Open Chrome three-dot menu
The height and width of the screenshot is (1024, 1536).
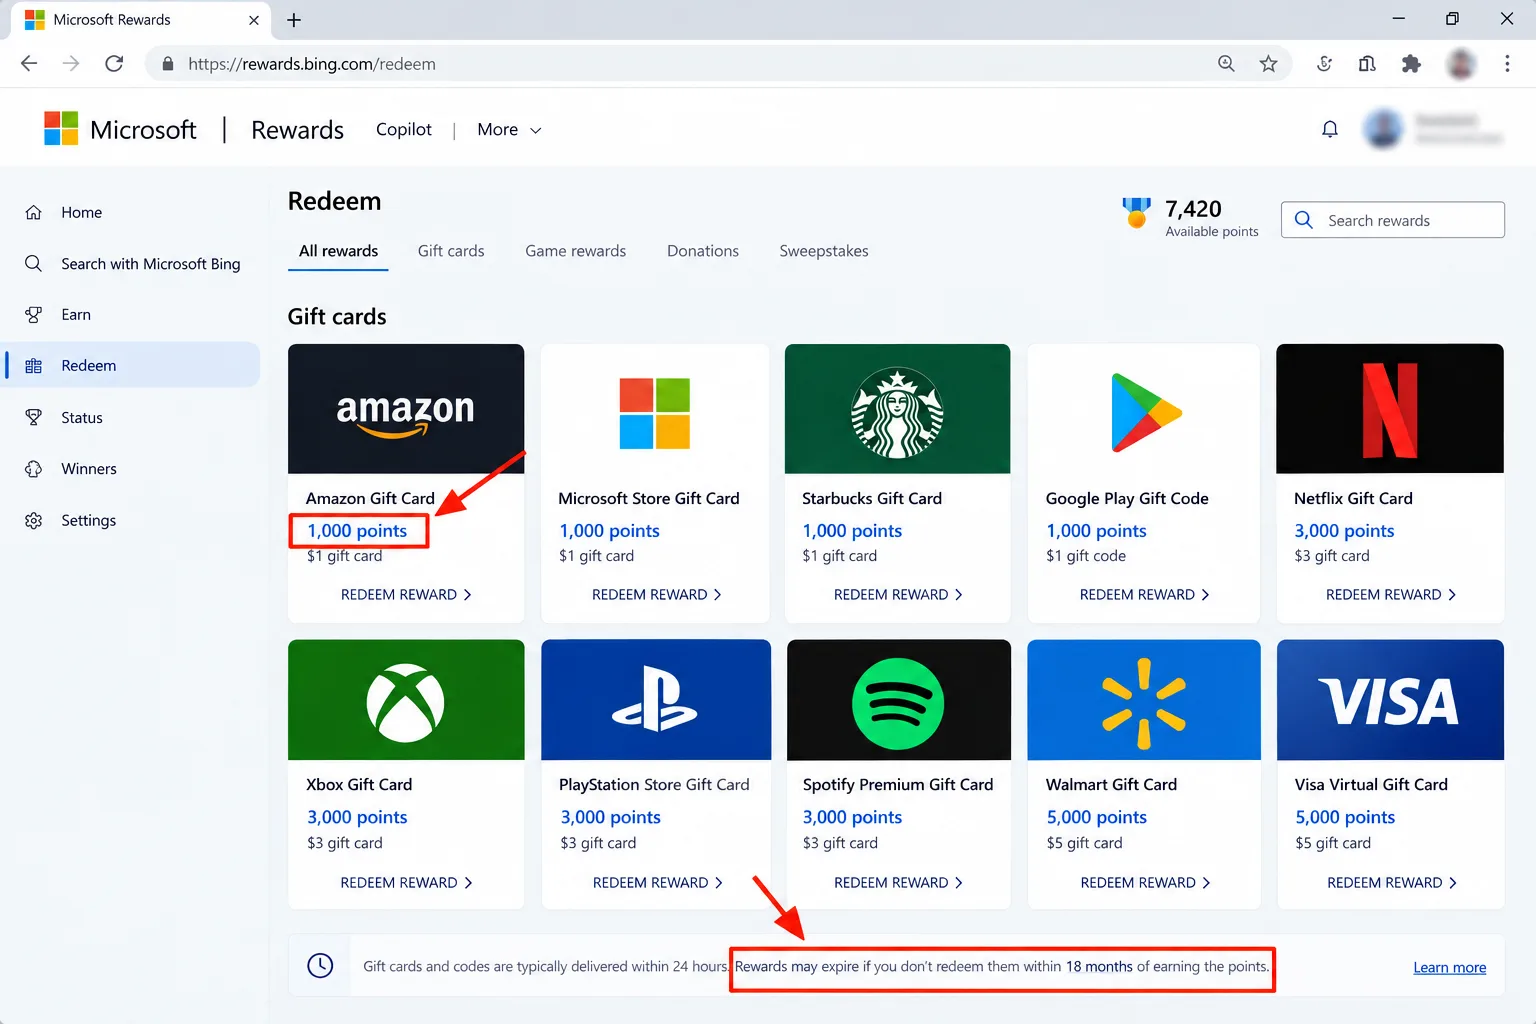[x=1507, y=64]
